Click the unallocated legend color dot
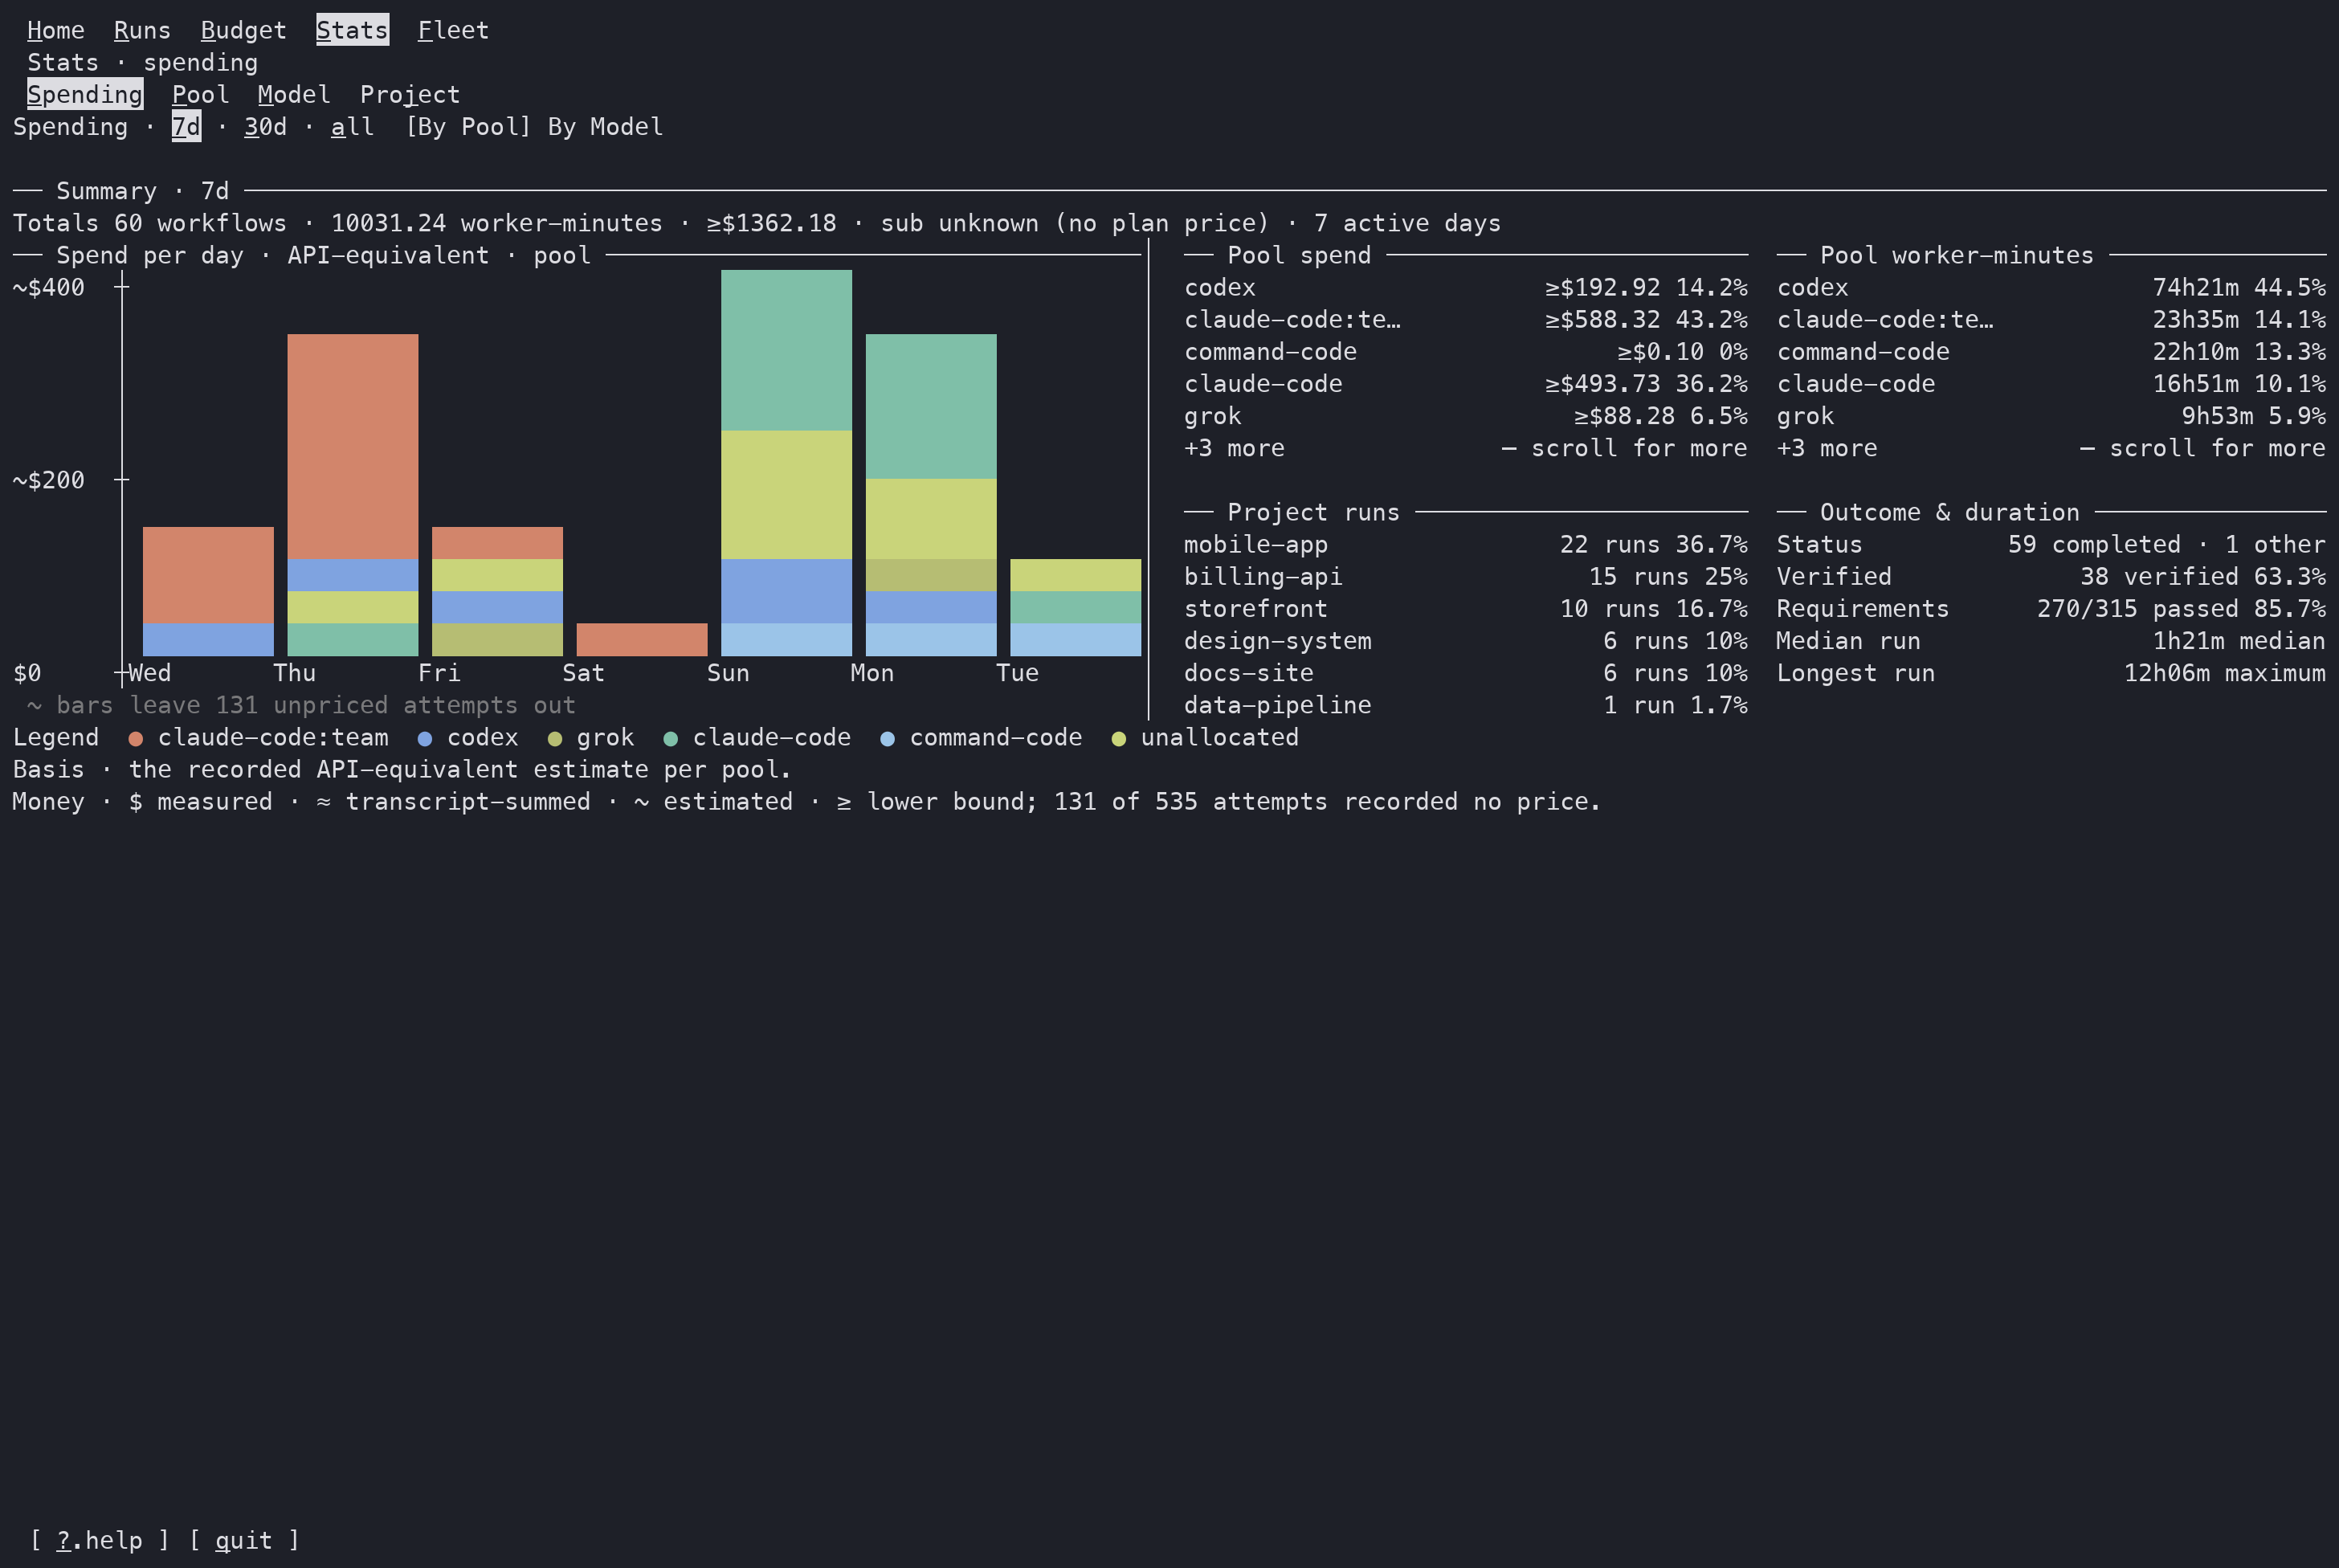 click(1119, 739)
